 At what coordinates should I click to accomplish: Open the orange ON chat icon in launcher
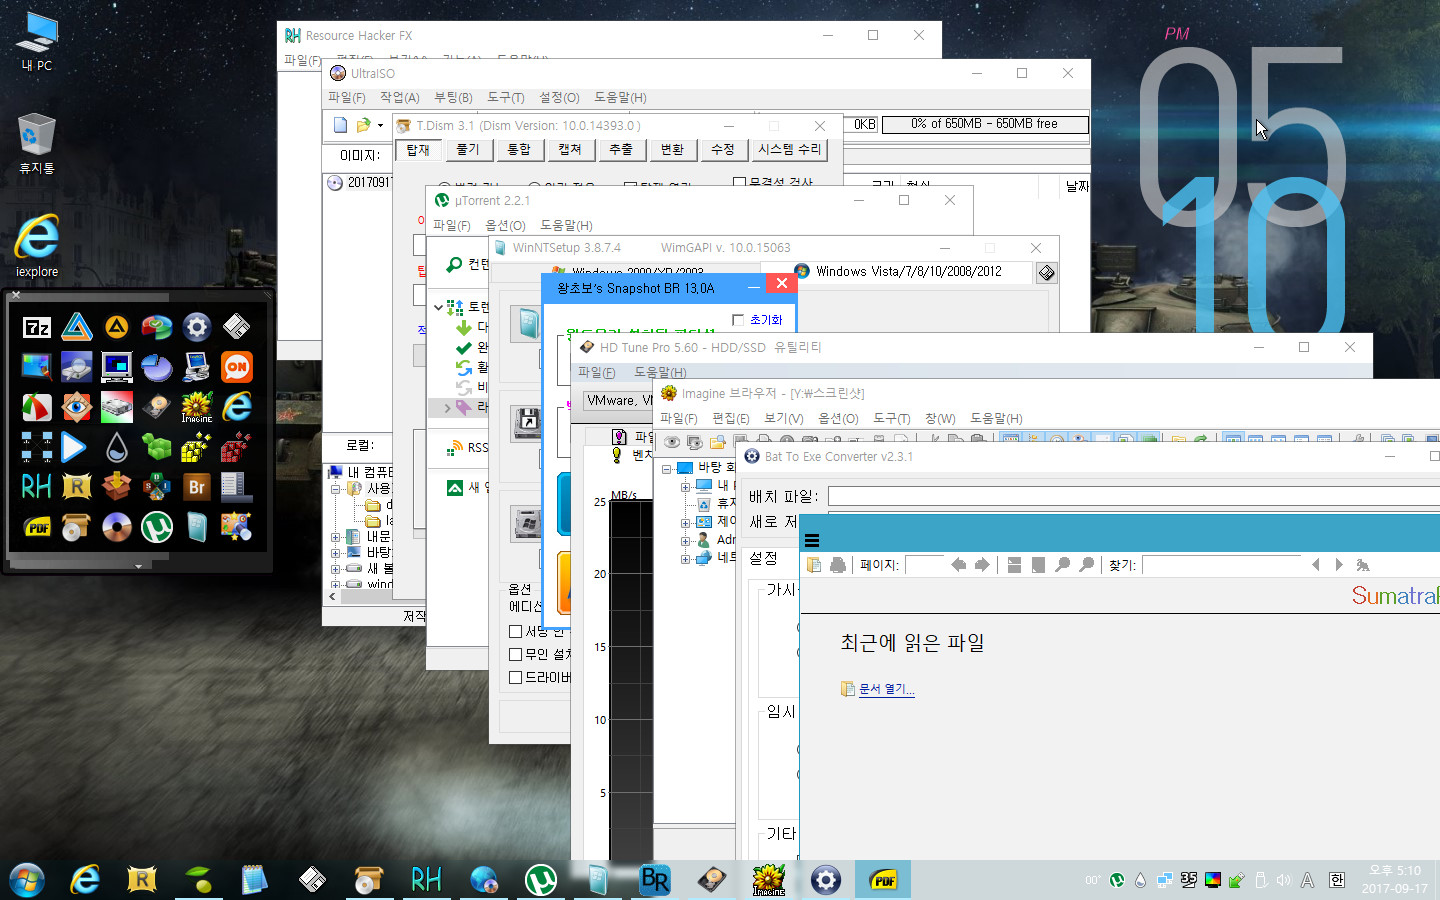237,367
